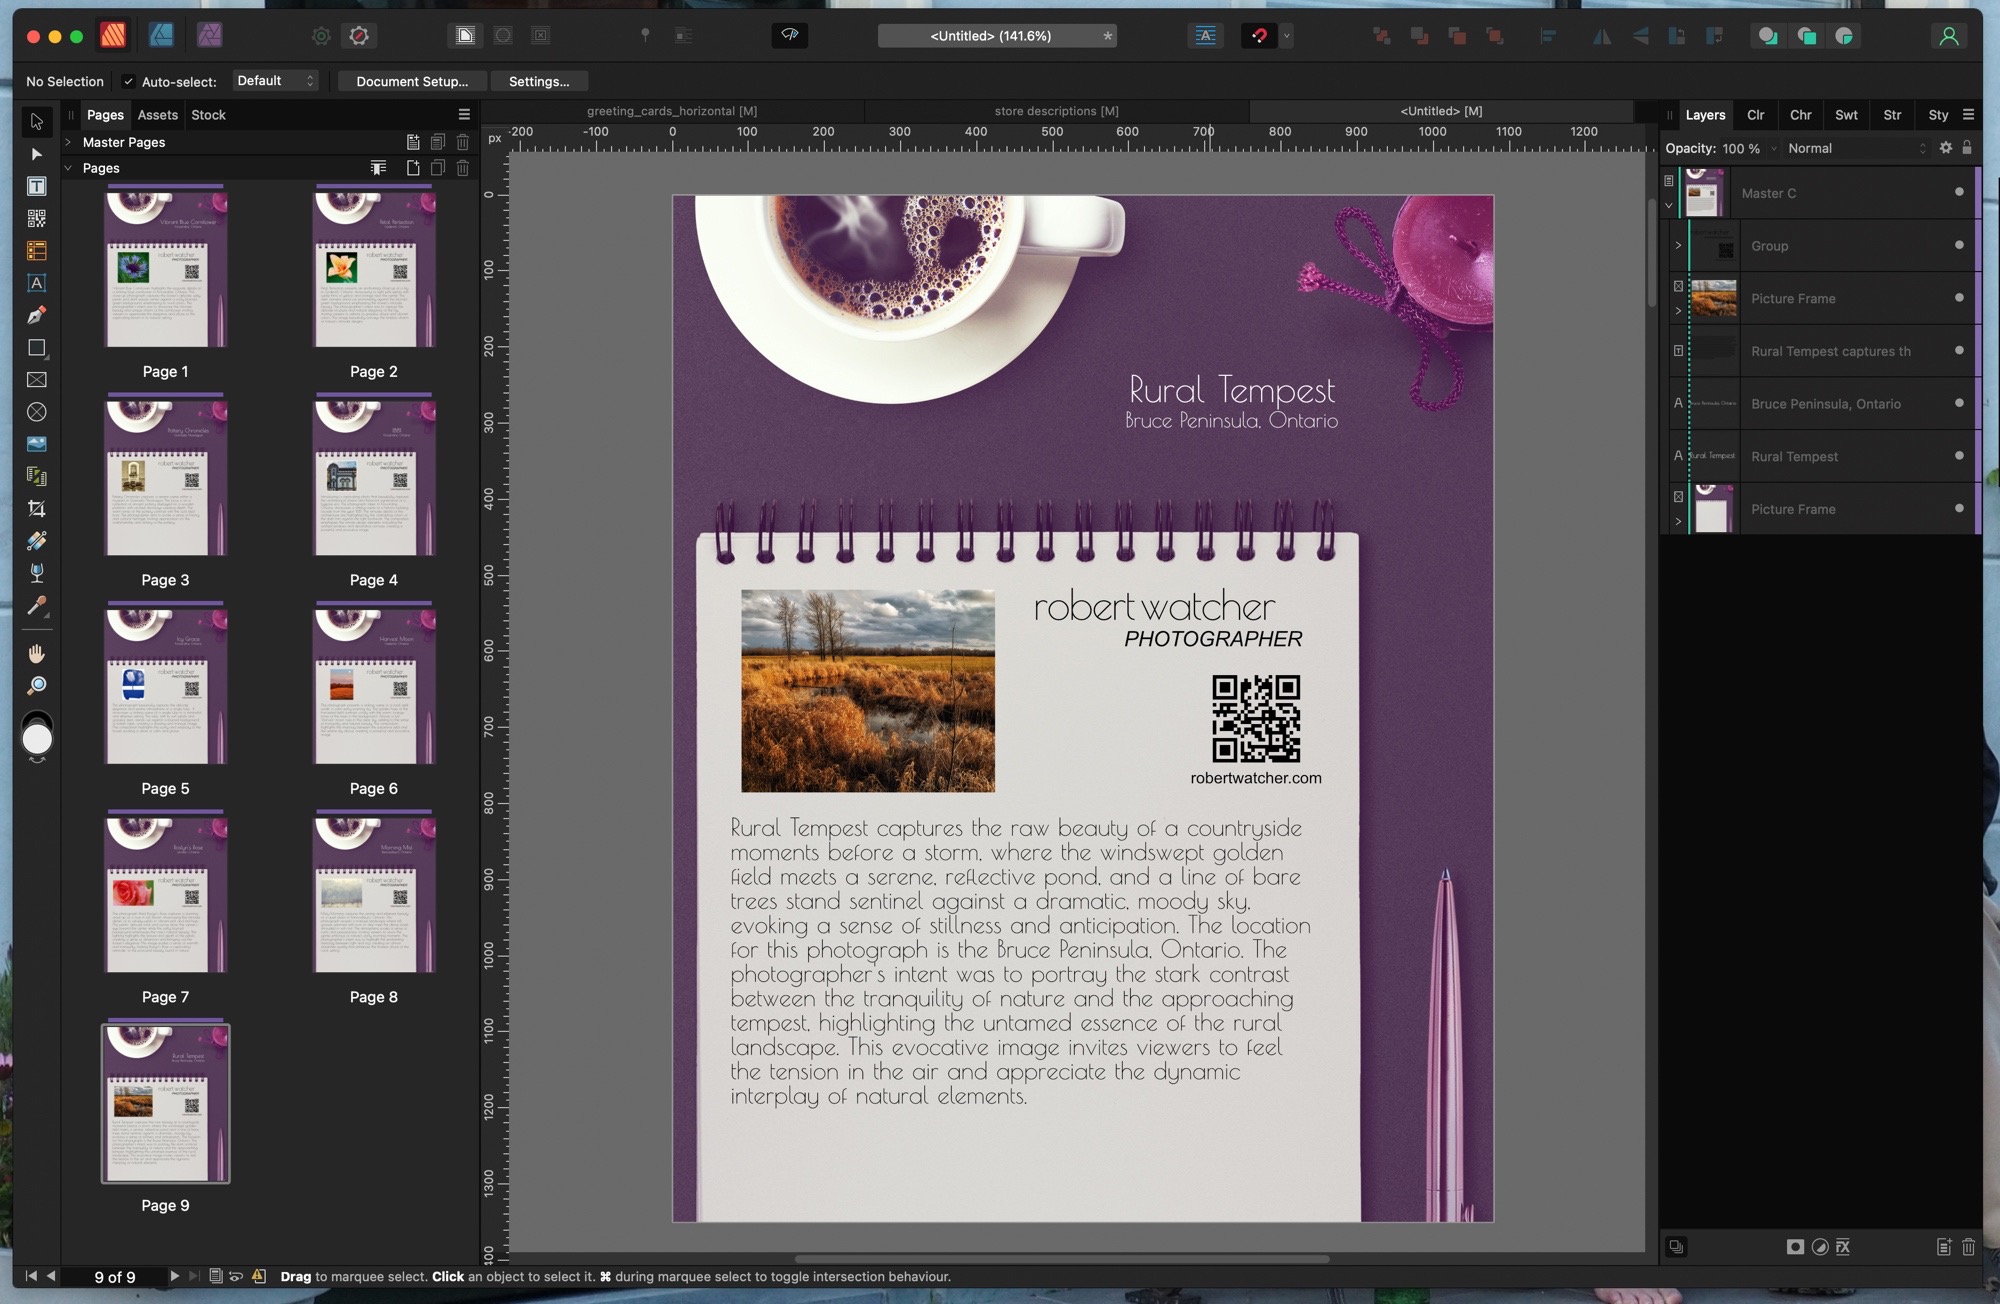Image resolution: width=2000 pixels, height=1304 pixels.
Task: Toggle the layer lock icon
Action: click(1967, 148)
